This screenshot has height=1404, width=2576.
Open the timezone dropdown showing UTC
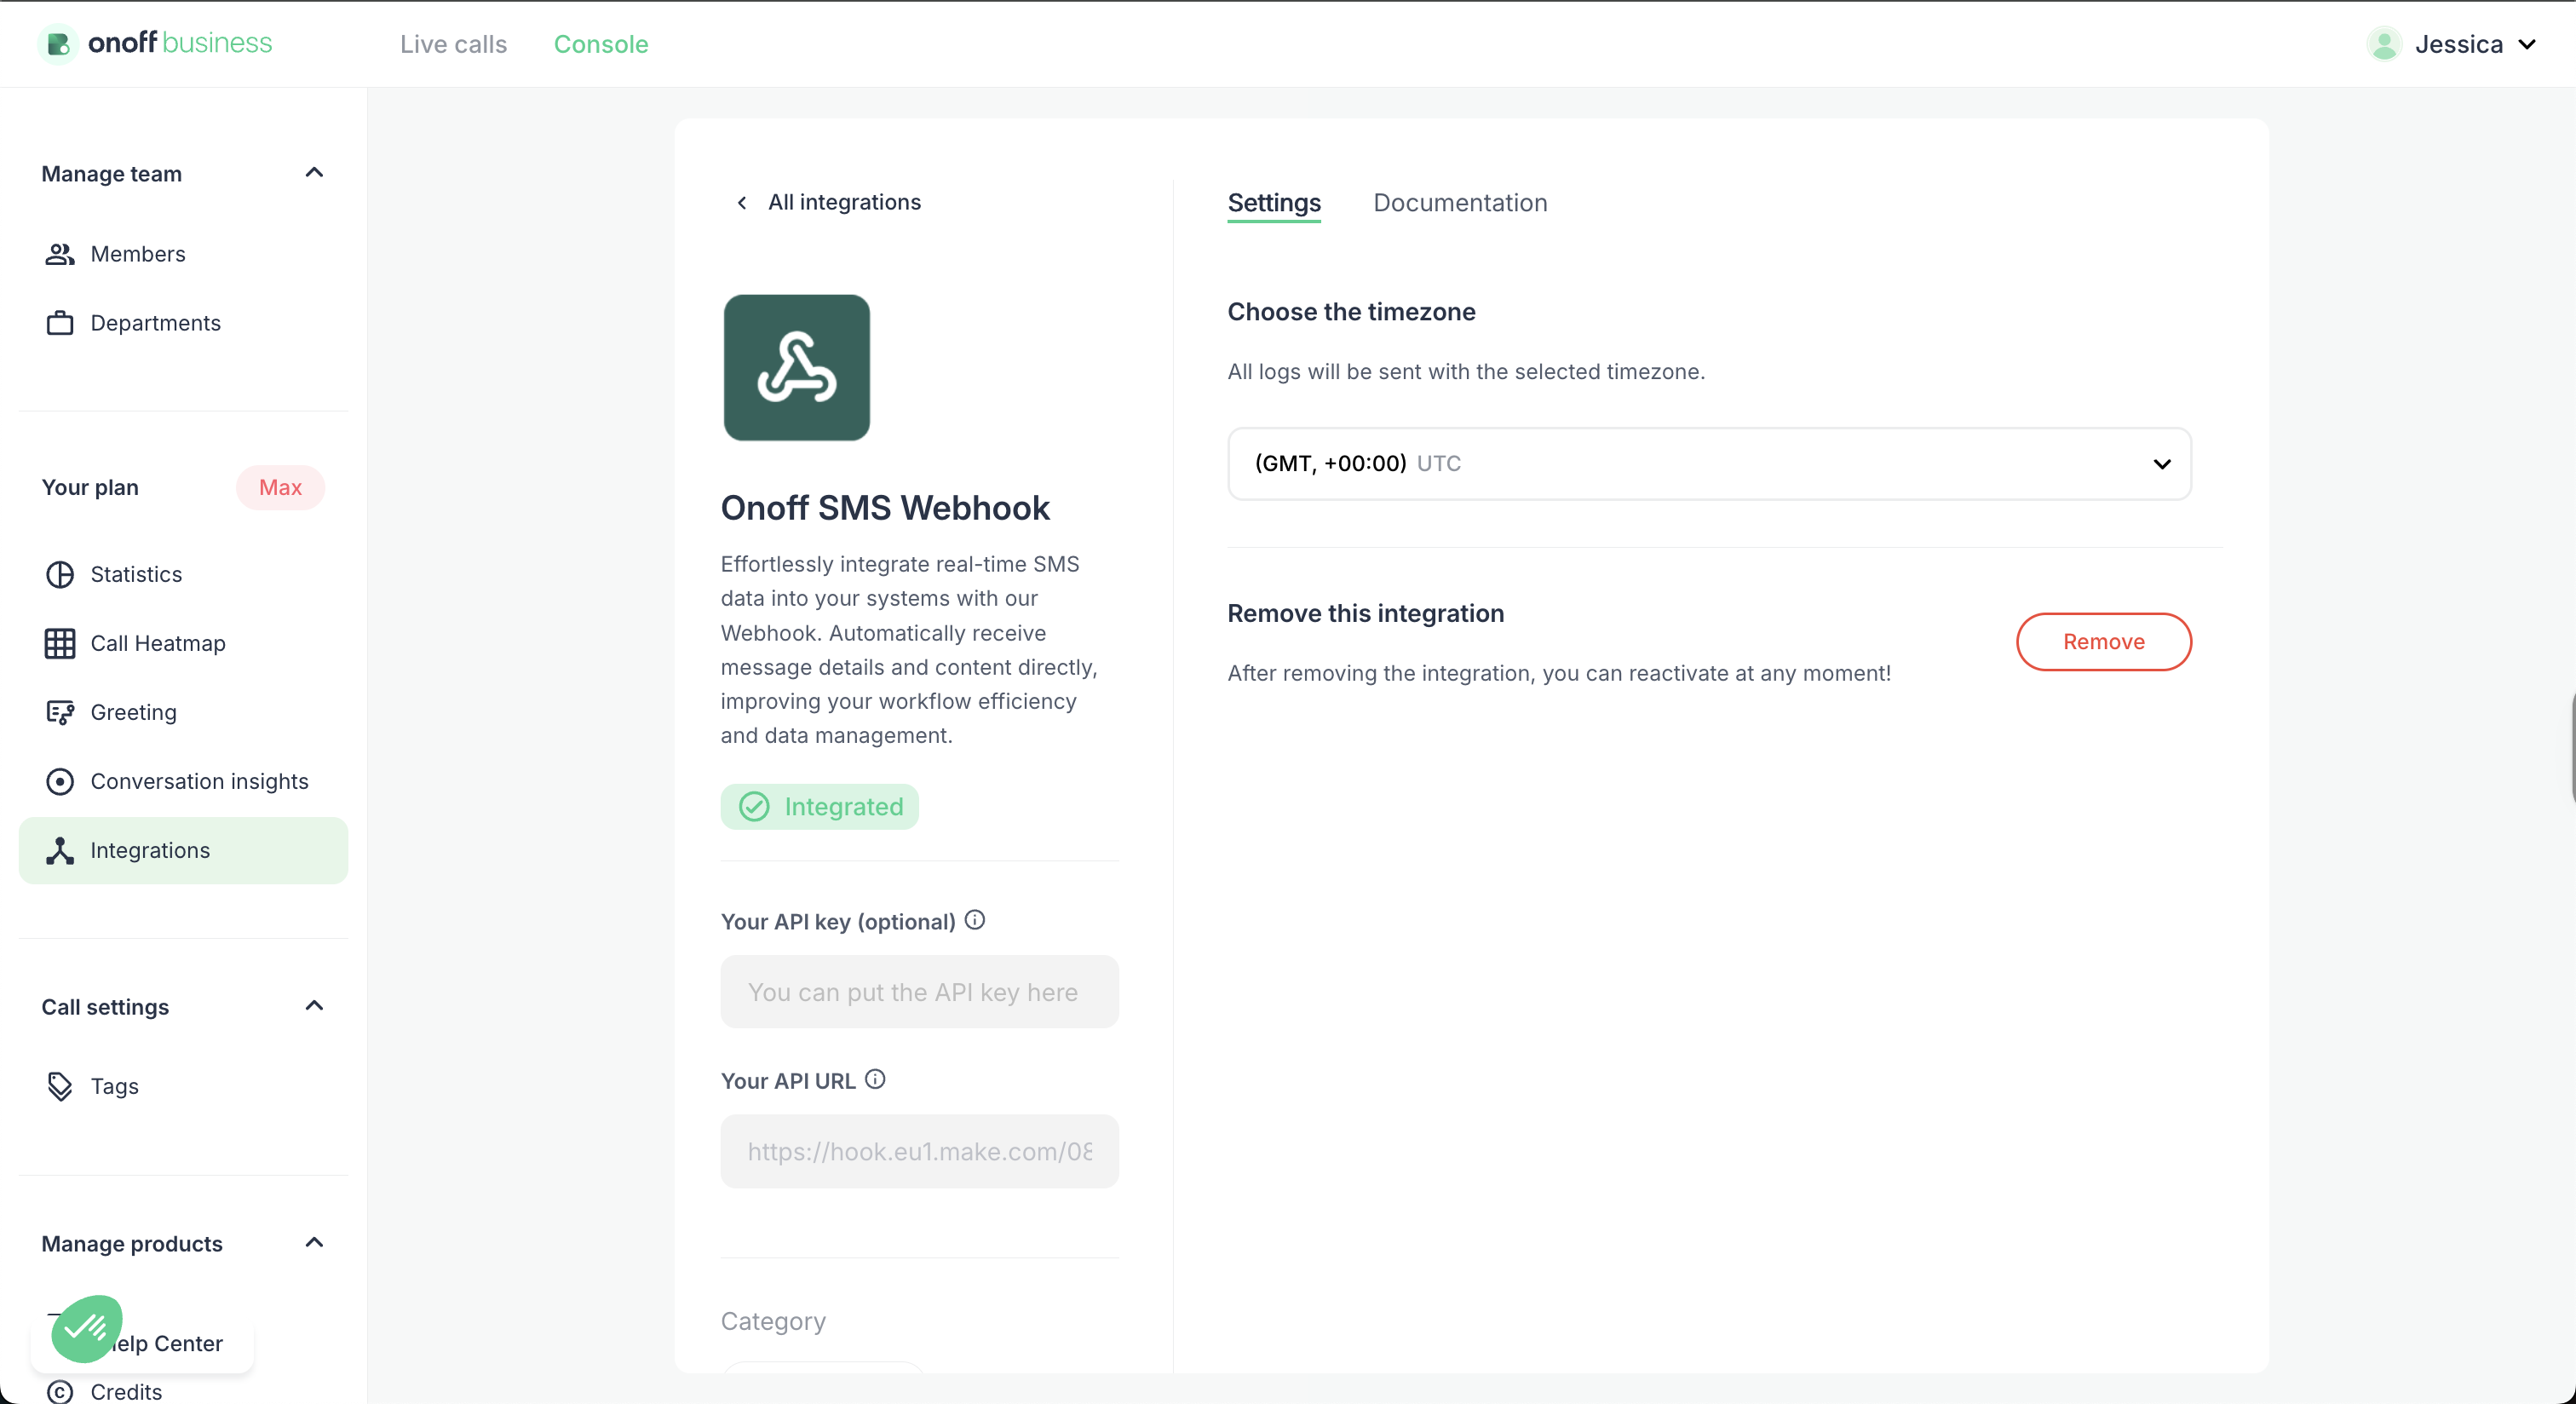pyautogui.click(x=1709, y=464)
